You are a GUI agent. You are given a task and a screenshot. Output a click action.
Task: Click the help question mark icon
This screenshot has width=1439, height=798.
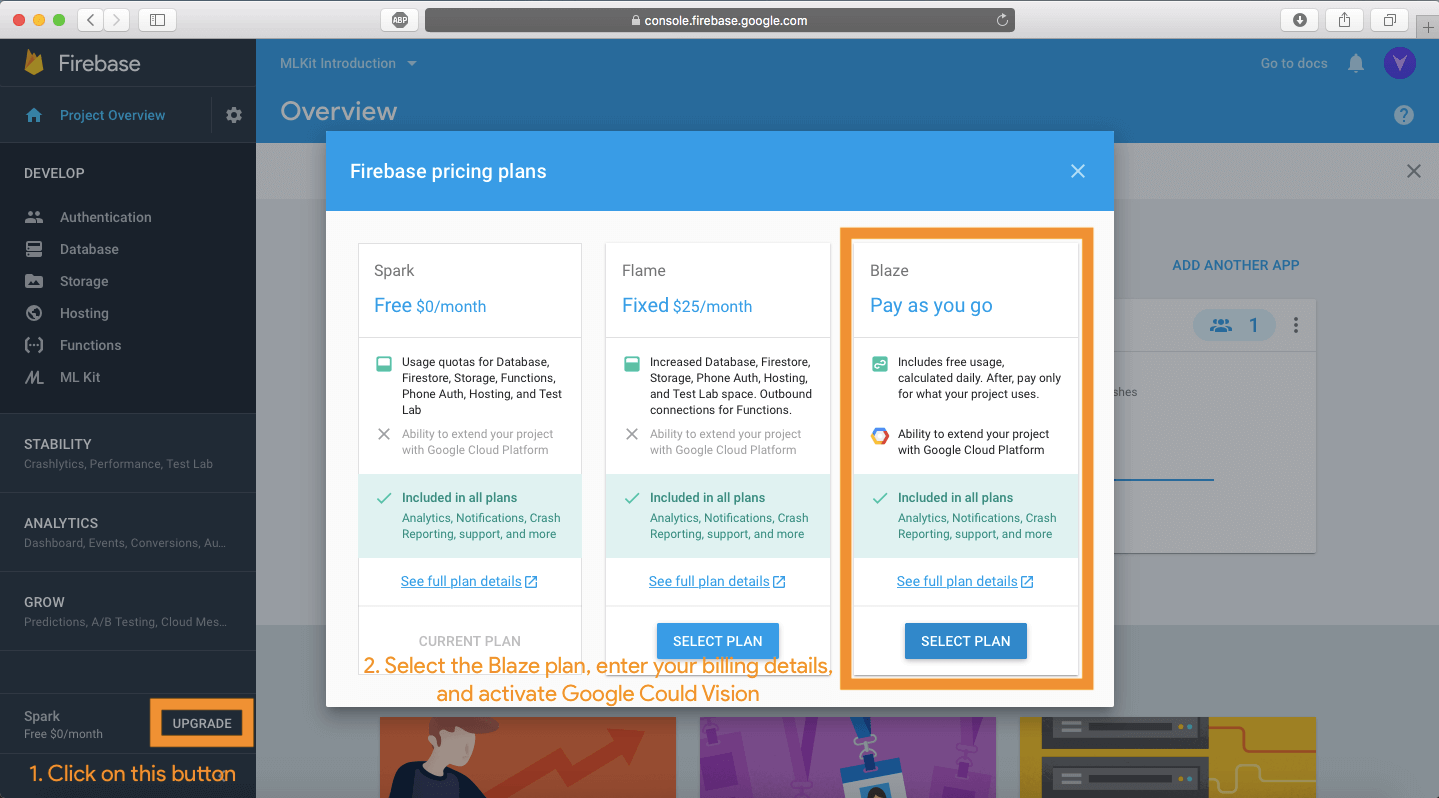1404,115
